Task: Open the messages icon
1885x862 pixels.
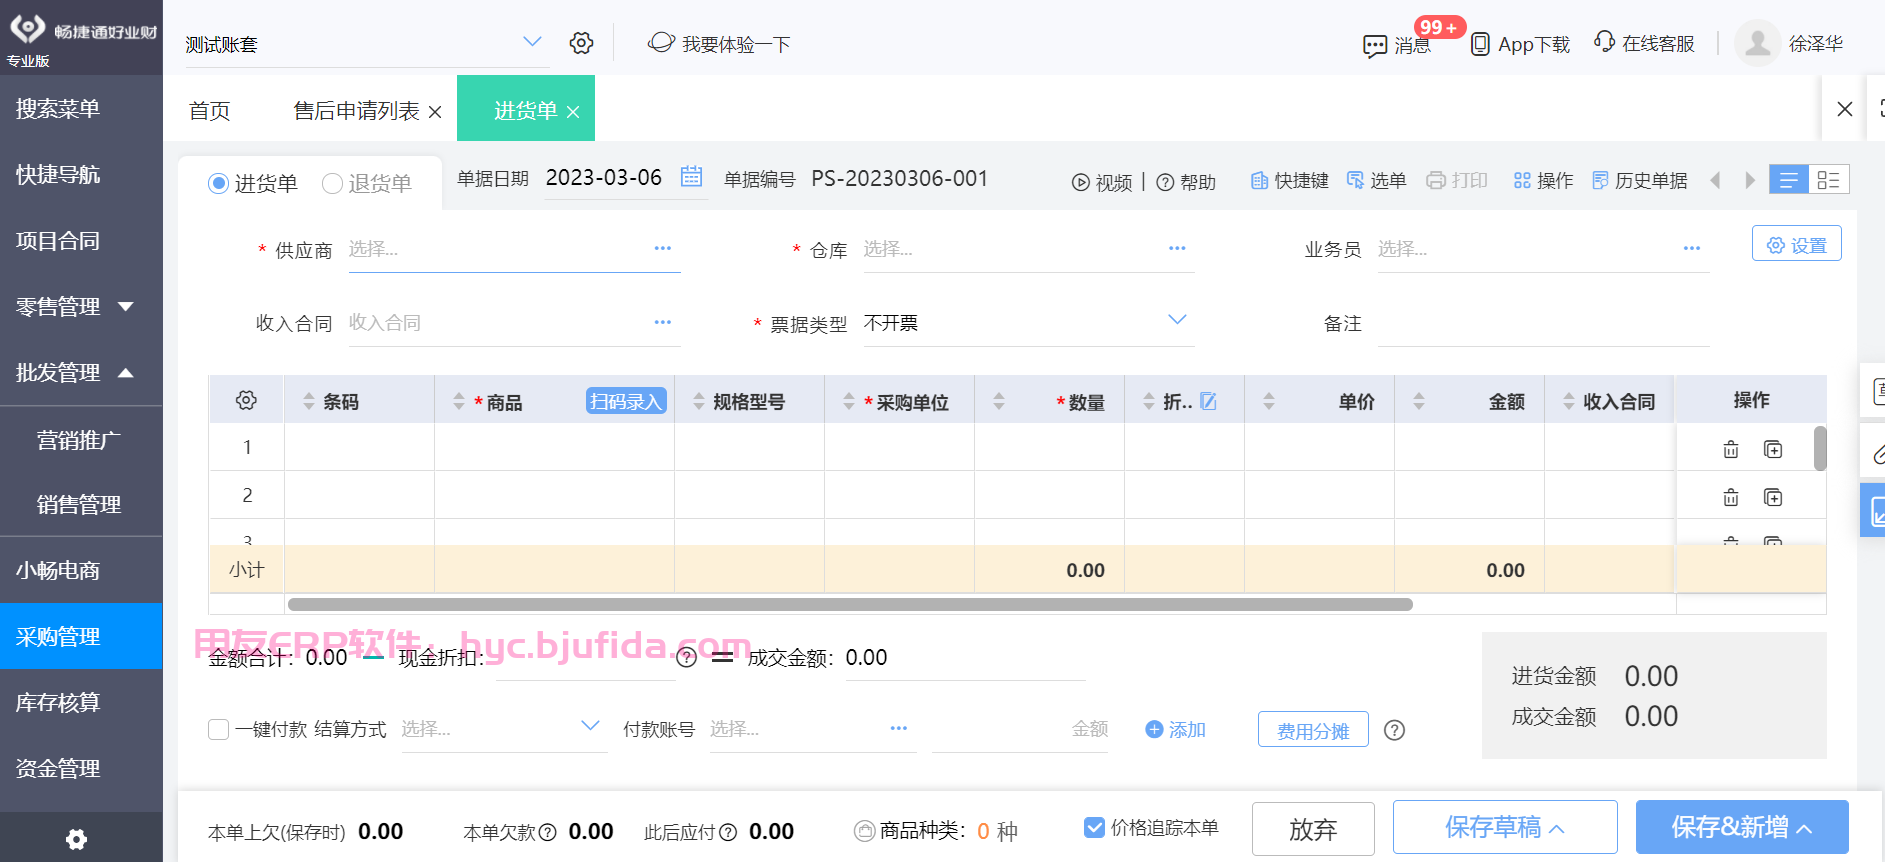Action: click(x=1375, y=46)
